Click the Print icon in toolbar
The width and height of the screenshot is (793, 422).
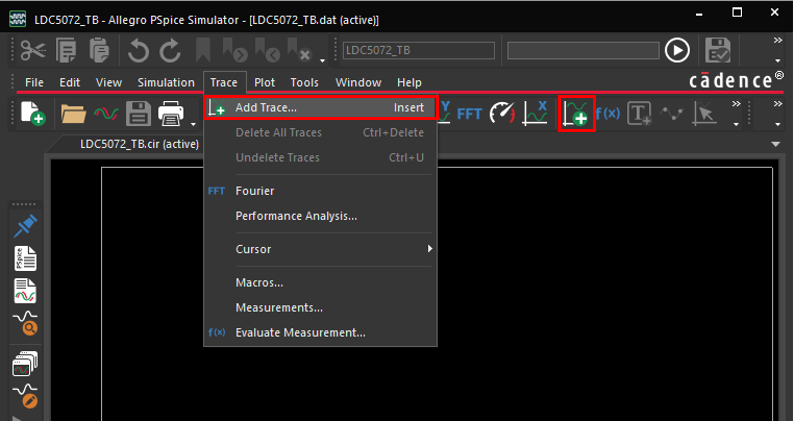(171, 114)
